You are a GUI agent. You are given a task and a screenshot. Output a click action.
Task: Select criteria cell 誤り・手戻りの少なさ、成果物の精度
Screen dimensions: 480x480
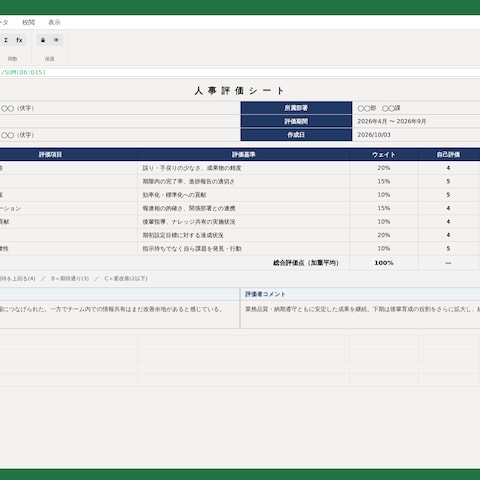coord(244,168)
